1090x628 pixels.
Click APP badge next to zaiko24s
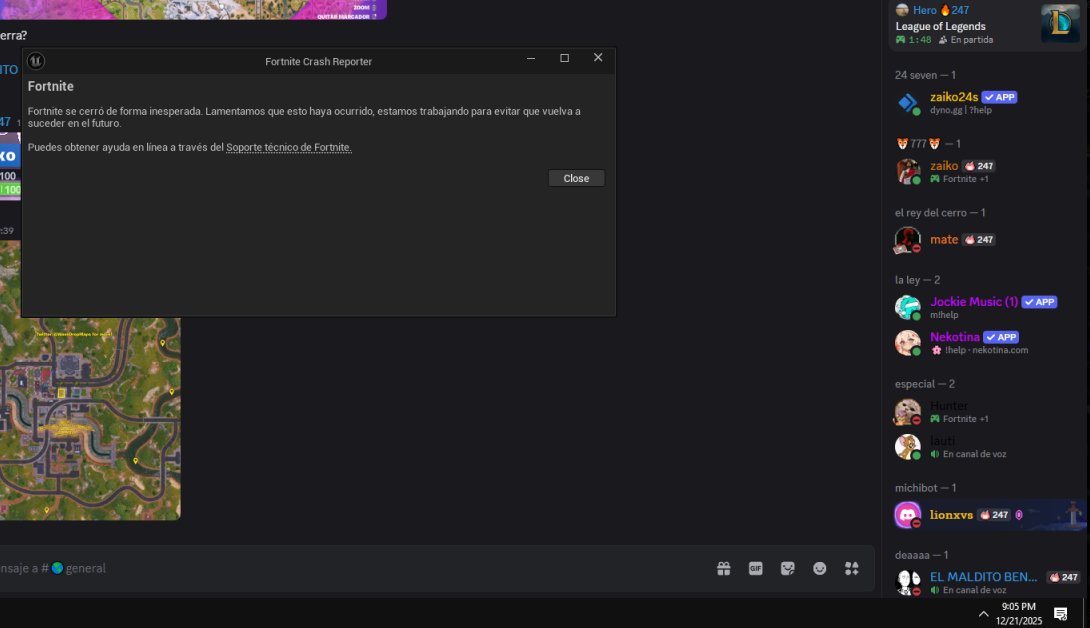pyautogui.click(x=1000, y=97)
